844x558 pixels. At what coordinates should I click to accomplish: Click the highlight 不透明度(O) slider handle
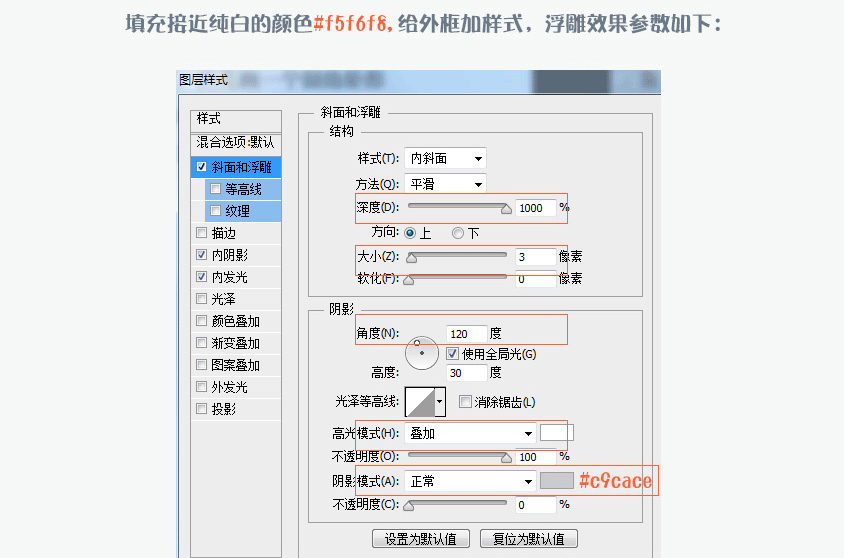(x=506, y=457)
